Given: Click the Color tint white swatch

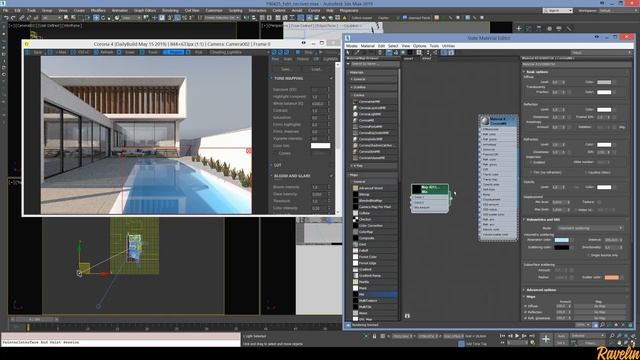Looking at the screenshot, I should 320,146.
